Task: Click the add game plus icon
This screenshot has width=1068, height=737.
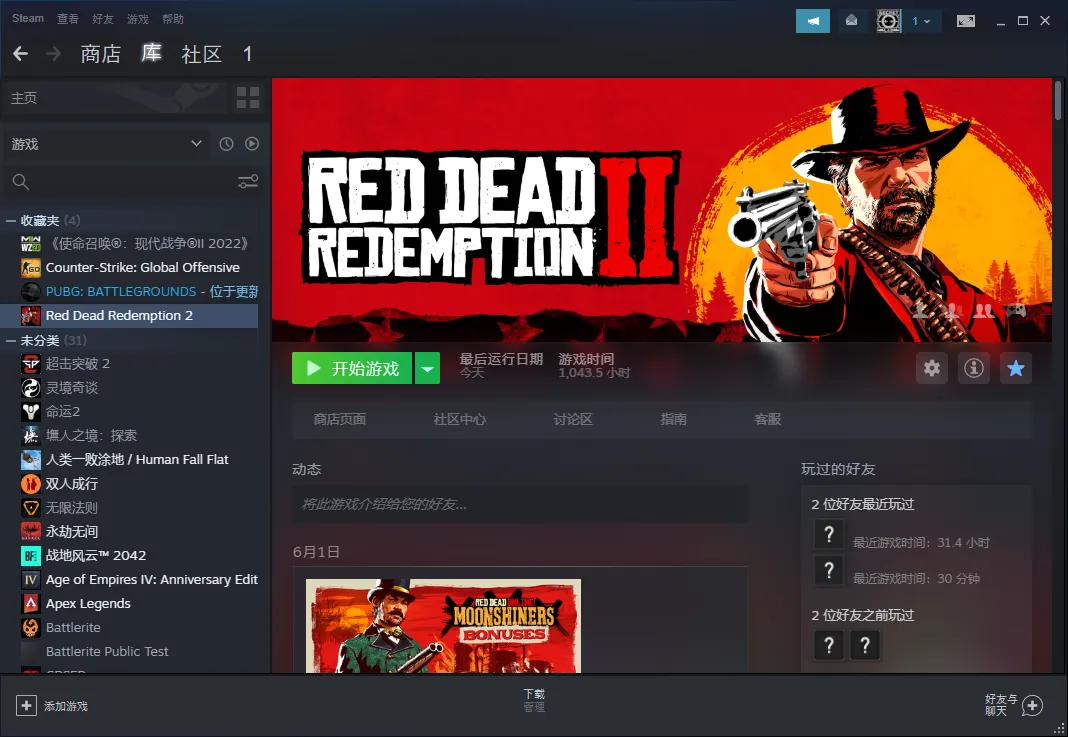Action: [26, 706]
